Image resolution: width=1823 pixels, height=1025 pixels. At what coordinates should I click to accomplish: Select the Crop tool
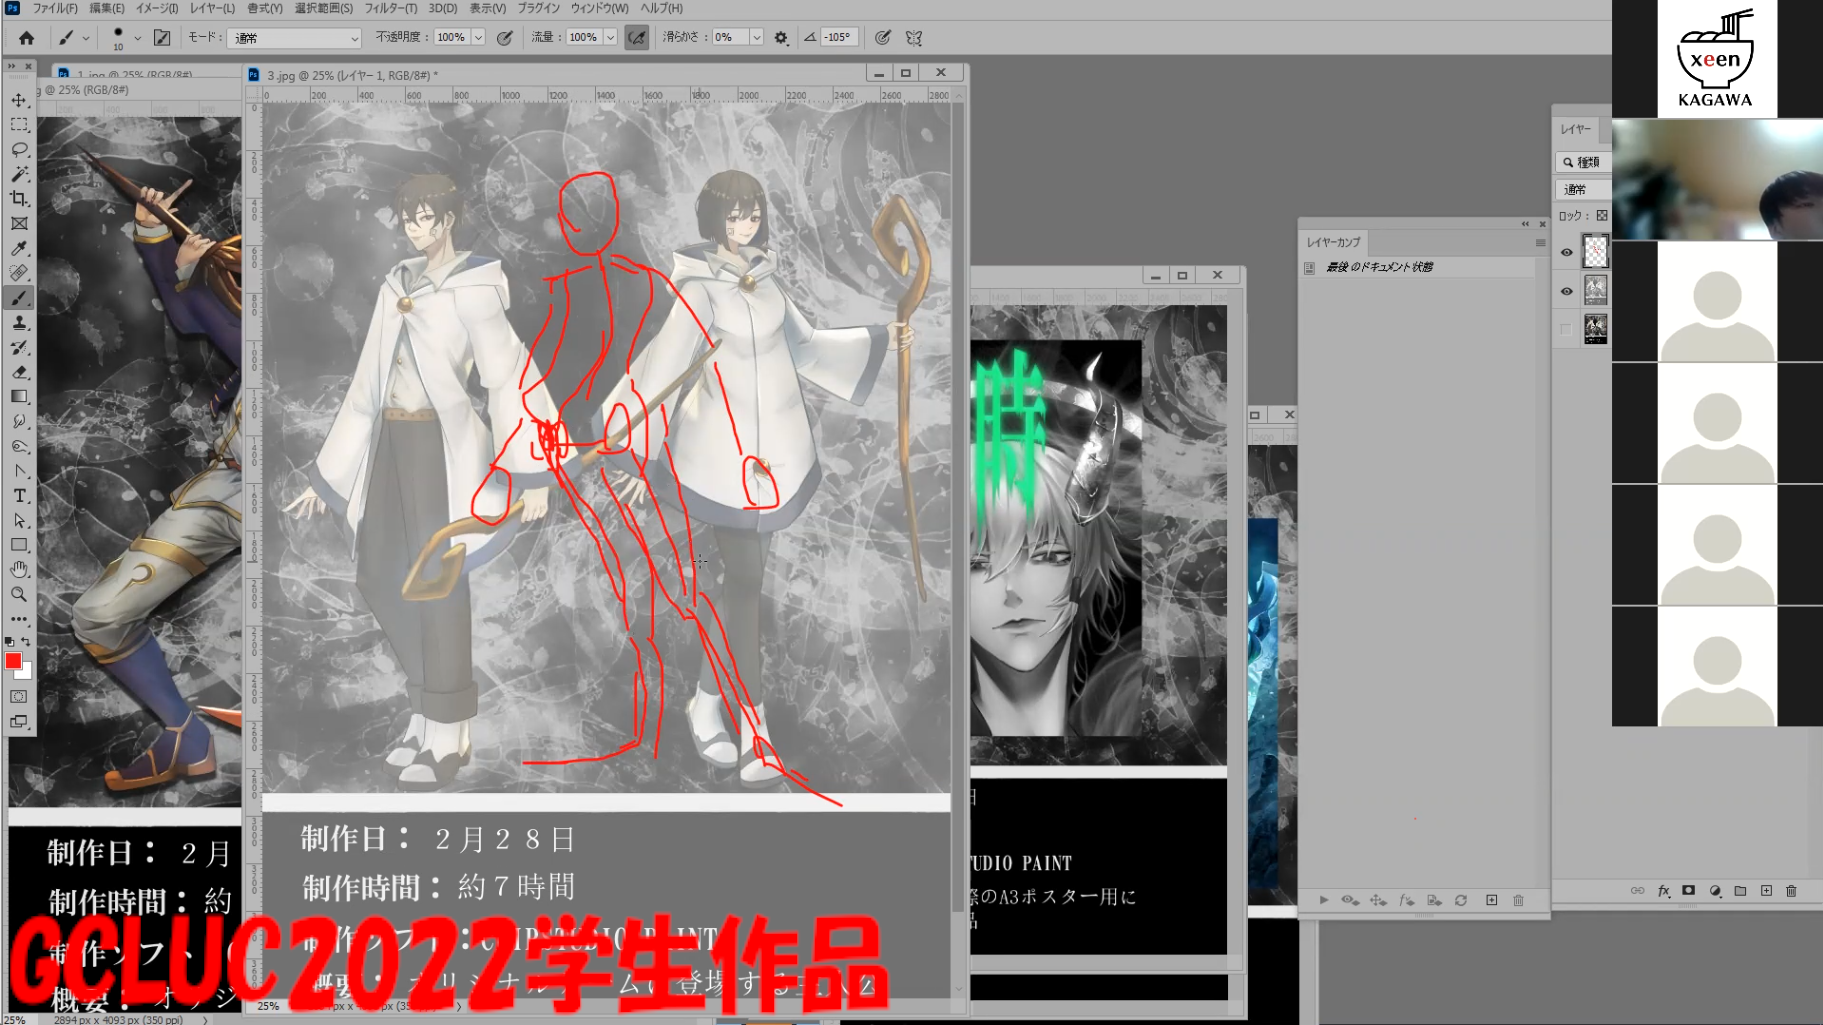click(19, 199)
